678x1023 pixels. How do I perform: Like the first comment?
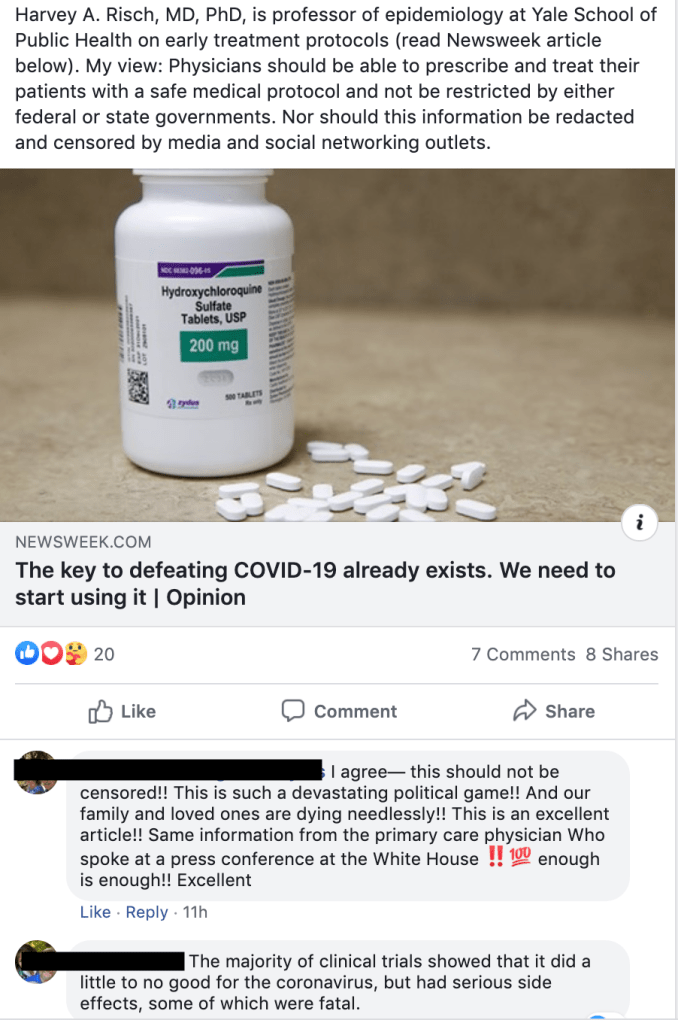(x=95, y=912)
